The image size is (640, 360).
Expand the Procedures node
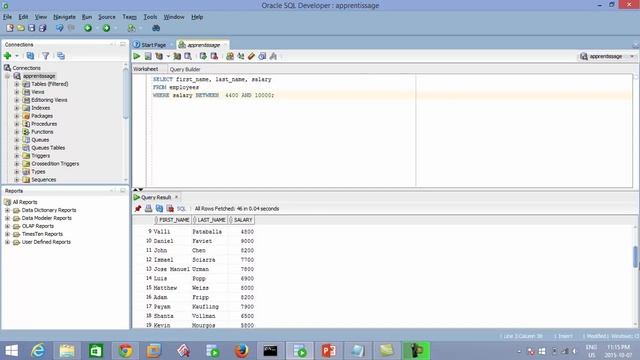point(17,124)
